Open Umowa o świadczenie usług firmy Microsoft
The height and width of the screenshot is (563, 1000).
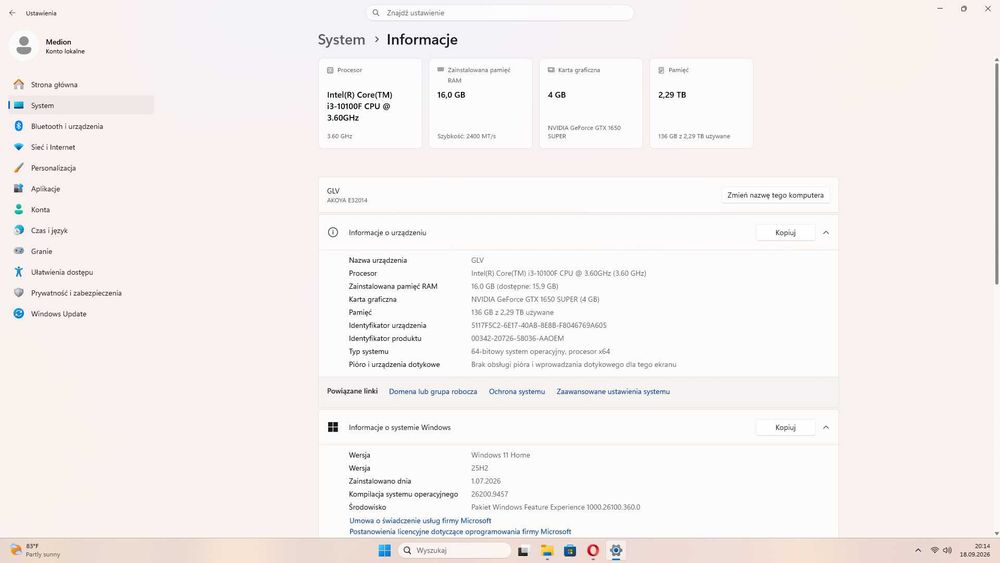(420, 521)
